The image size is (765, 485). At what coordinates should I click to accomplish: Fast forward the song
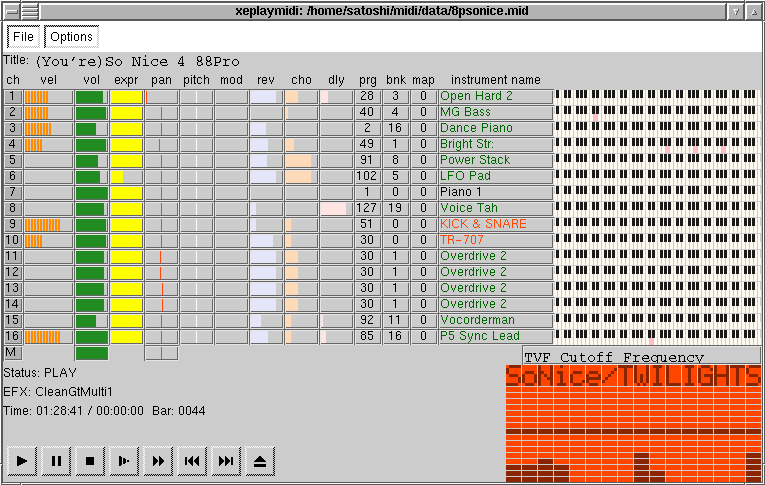(x=158, y=461)
